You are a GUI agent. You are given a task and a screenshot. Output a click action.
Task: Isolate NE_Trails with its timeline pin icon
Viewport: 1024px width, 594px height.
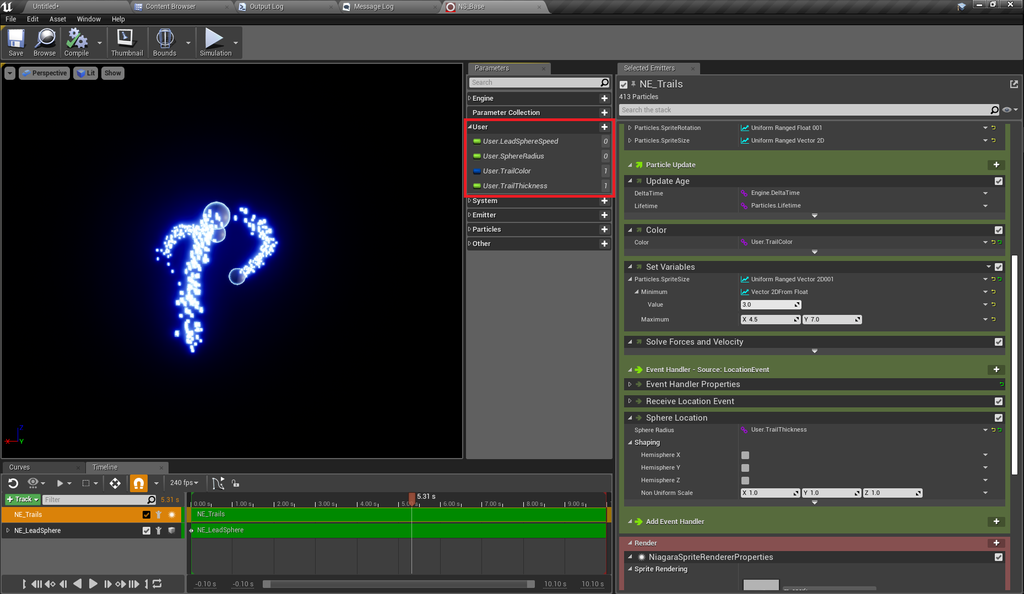click(x=159, y=515)
